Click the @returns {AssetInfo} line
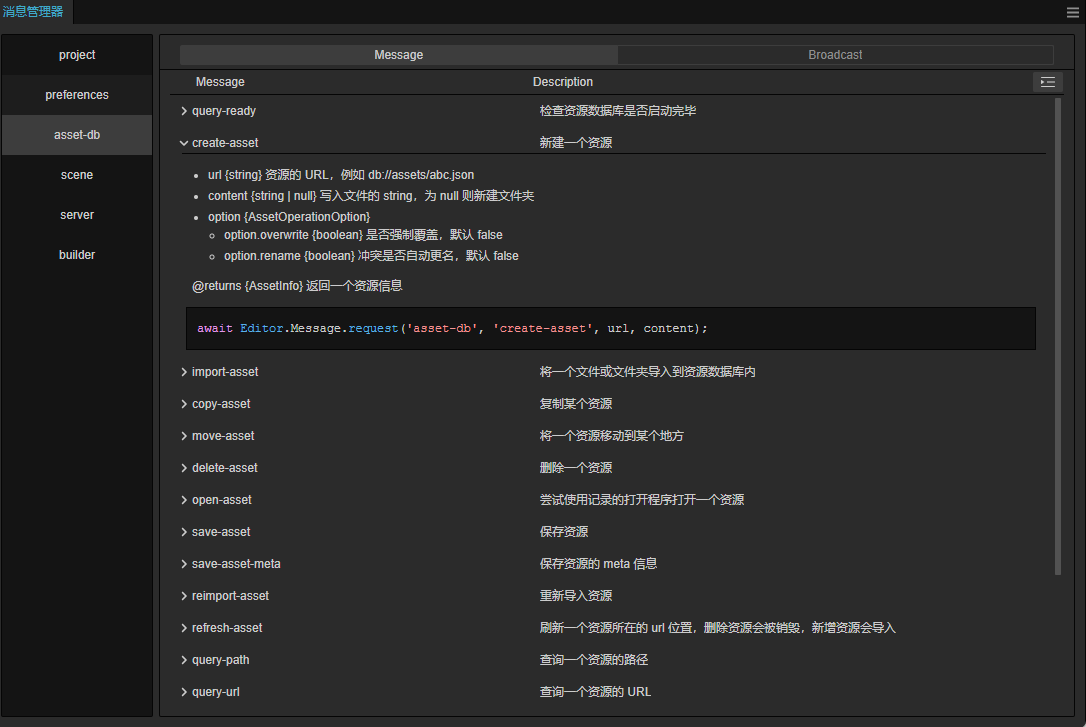 point(297,285)
